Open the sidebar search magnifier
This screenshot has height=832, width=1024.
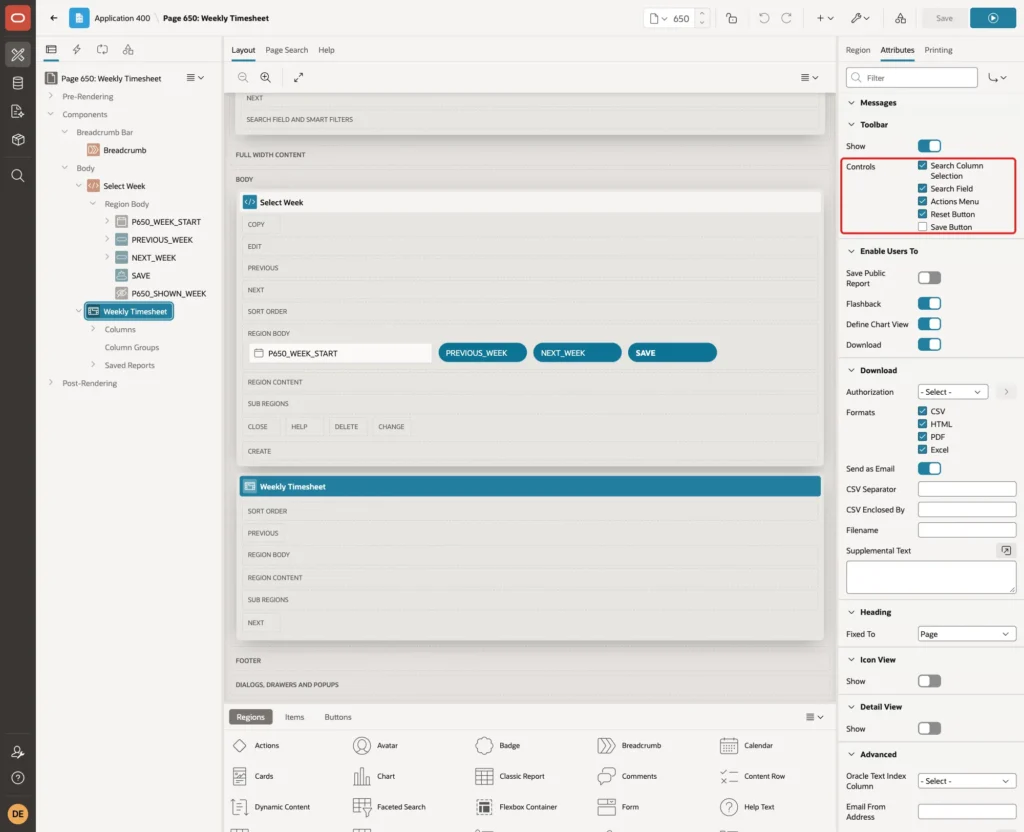point(18,176)
